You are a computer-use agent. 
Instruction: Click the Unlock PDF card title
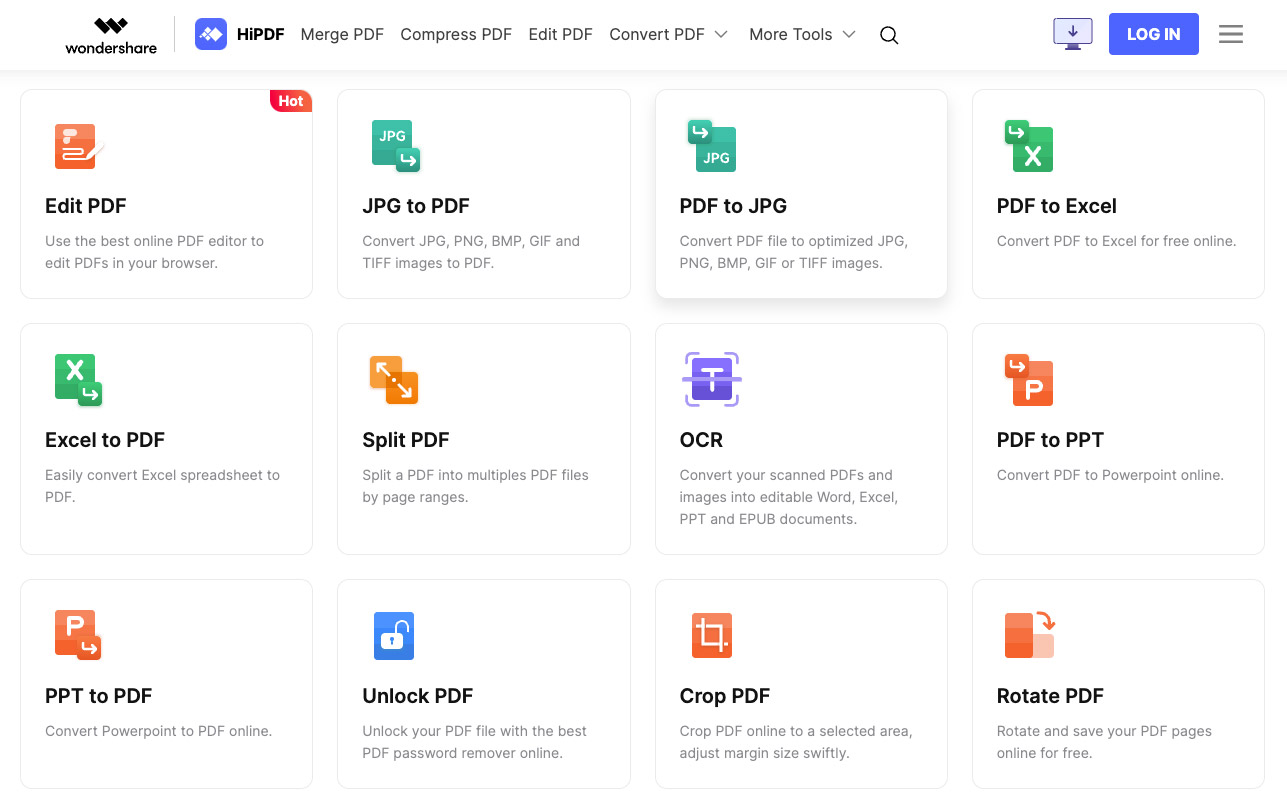418,696
